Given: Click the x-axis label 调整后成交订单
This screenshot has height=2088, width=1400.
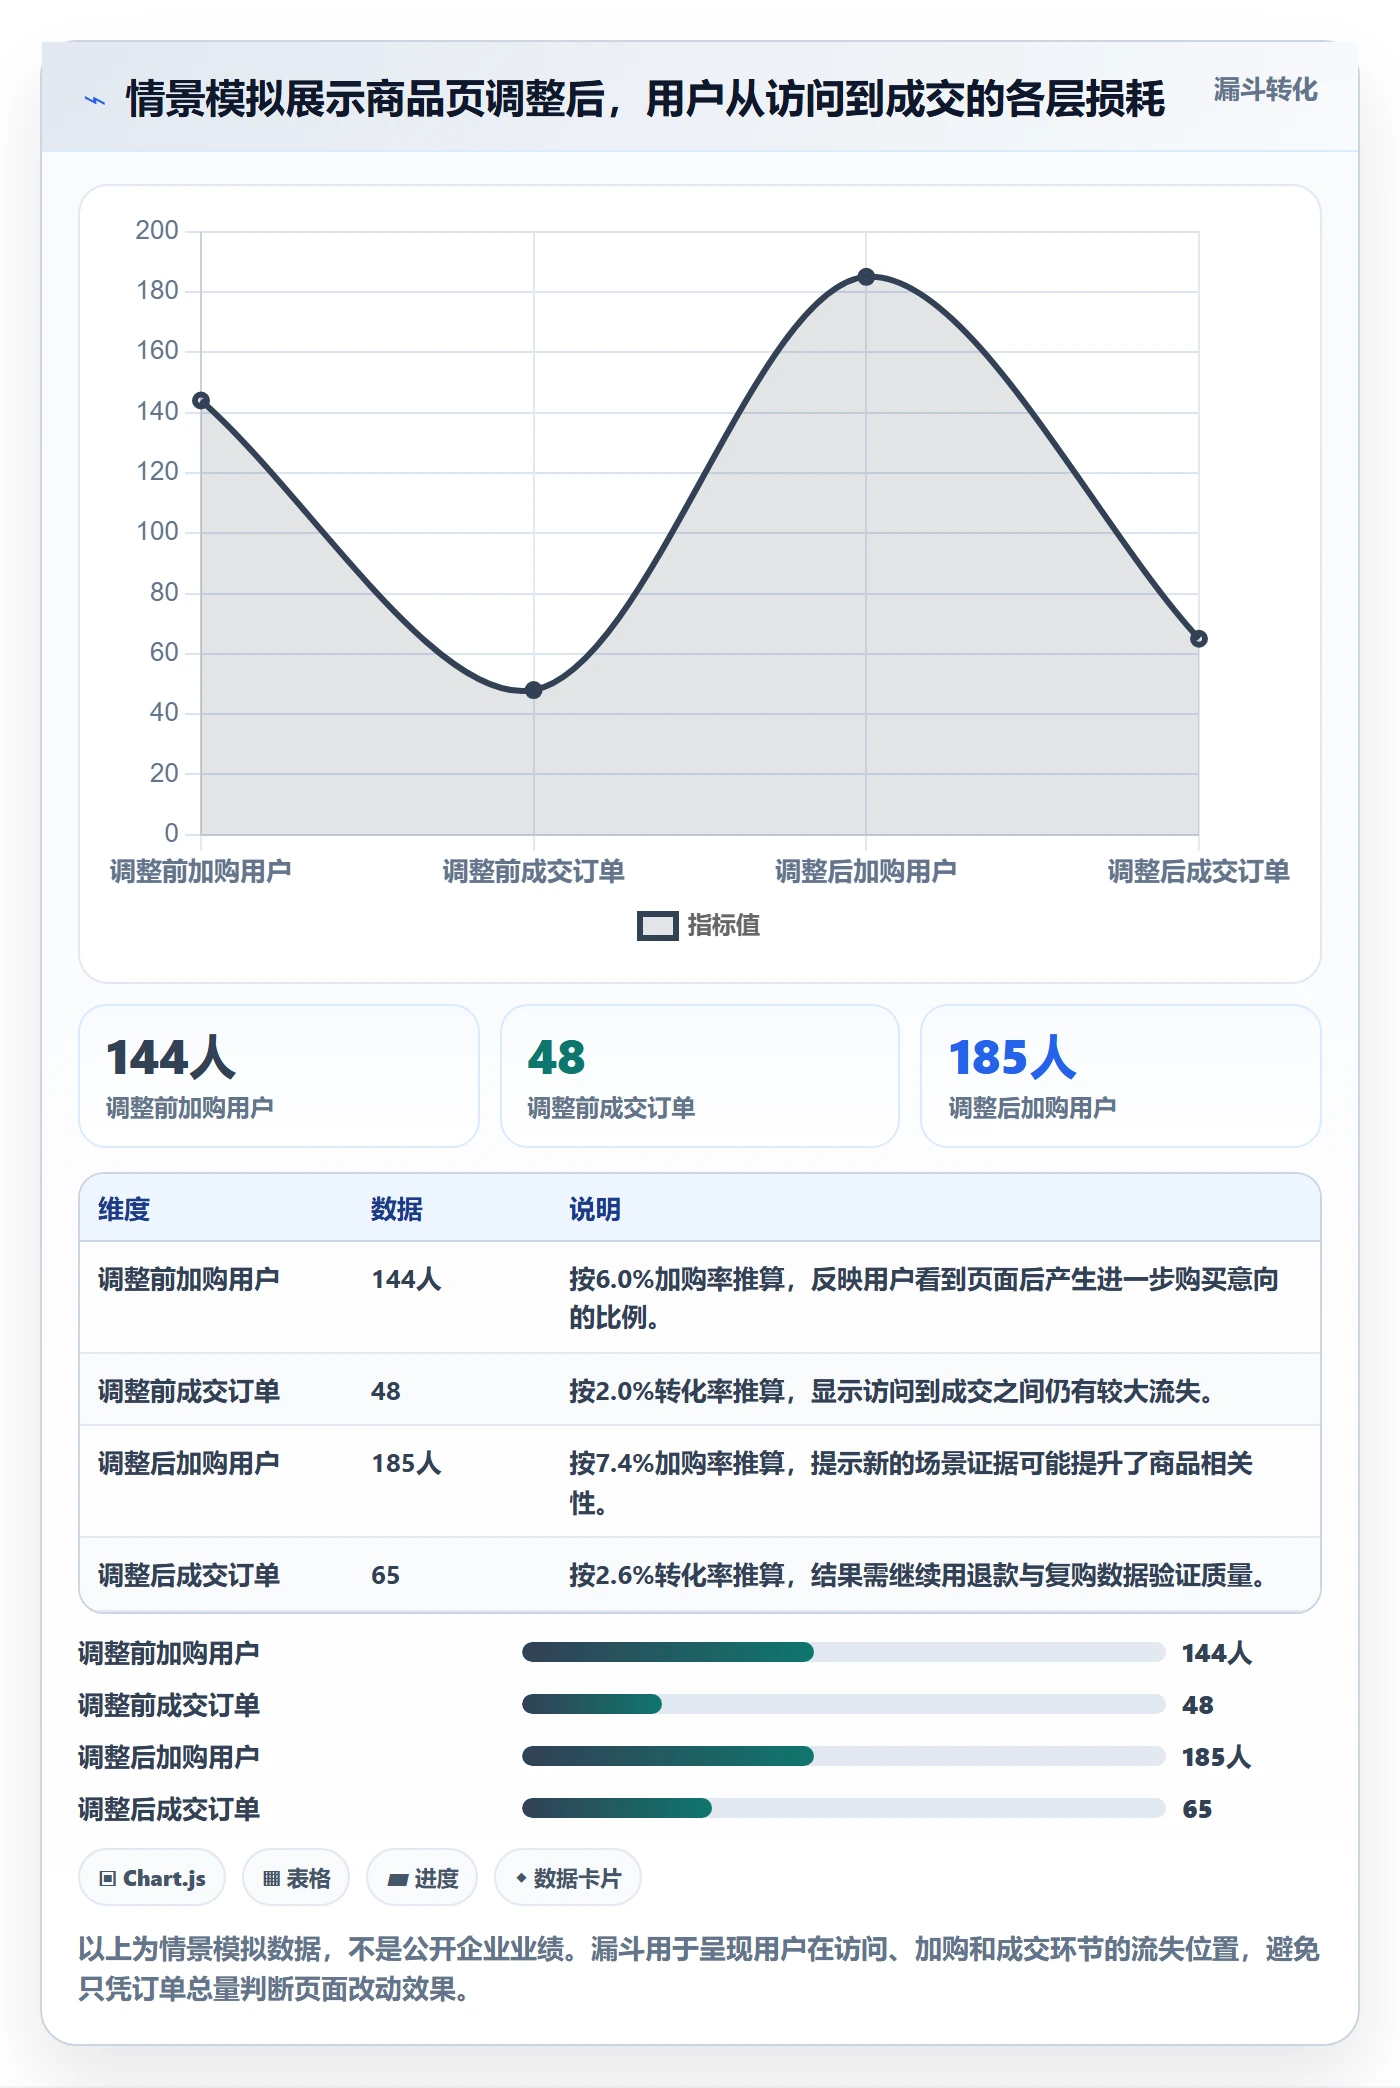Looking at the screenshot, I should [1199, 871].
